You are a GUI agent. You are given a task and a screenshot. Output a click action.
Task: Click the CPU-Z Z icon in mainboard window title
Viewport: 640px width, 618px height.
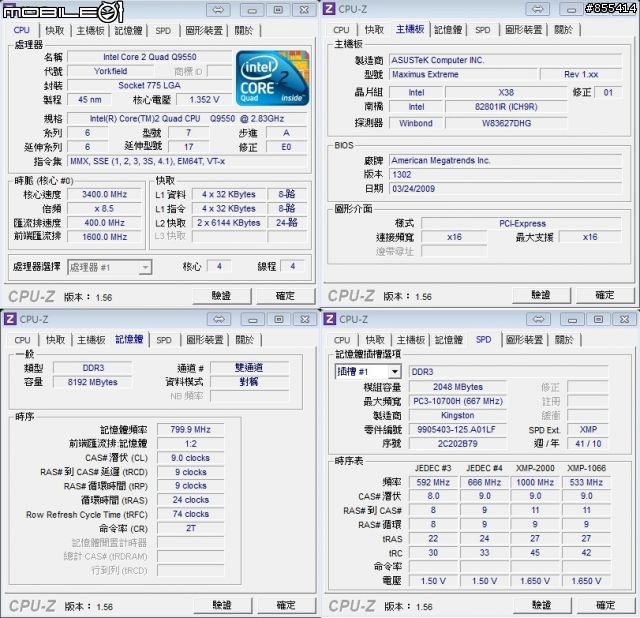(x=329, y=9)
